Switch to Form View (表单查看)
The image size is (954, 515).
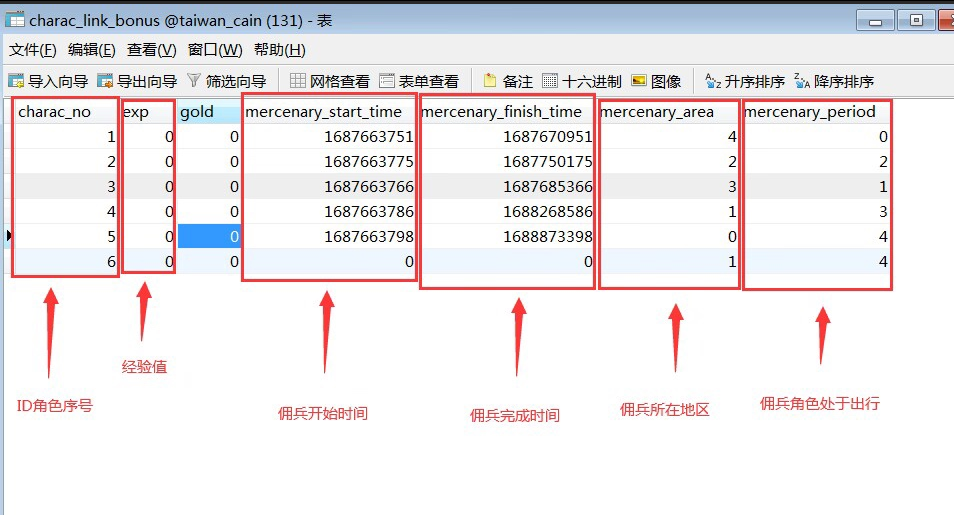tap(419, 81)
